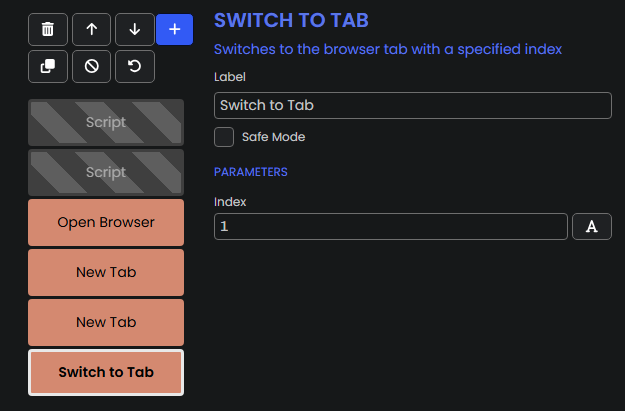The width and height of the screenshot is (625, 411).
Task: Add a new step with plus button
Action: 175,29
